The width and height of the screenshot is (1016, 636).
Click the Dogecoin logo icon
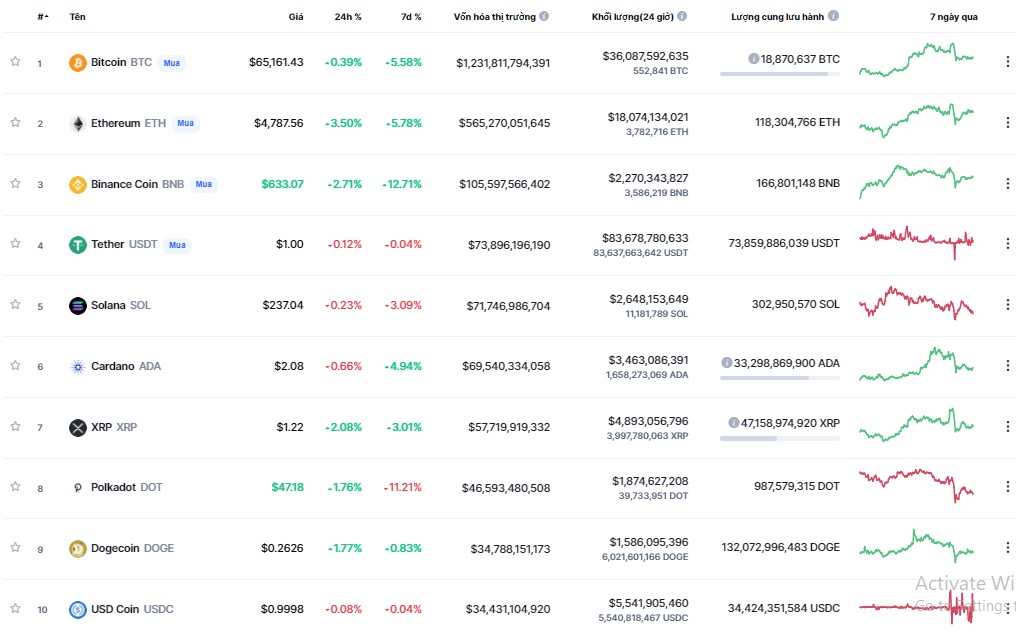point(78,549)
